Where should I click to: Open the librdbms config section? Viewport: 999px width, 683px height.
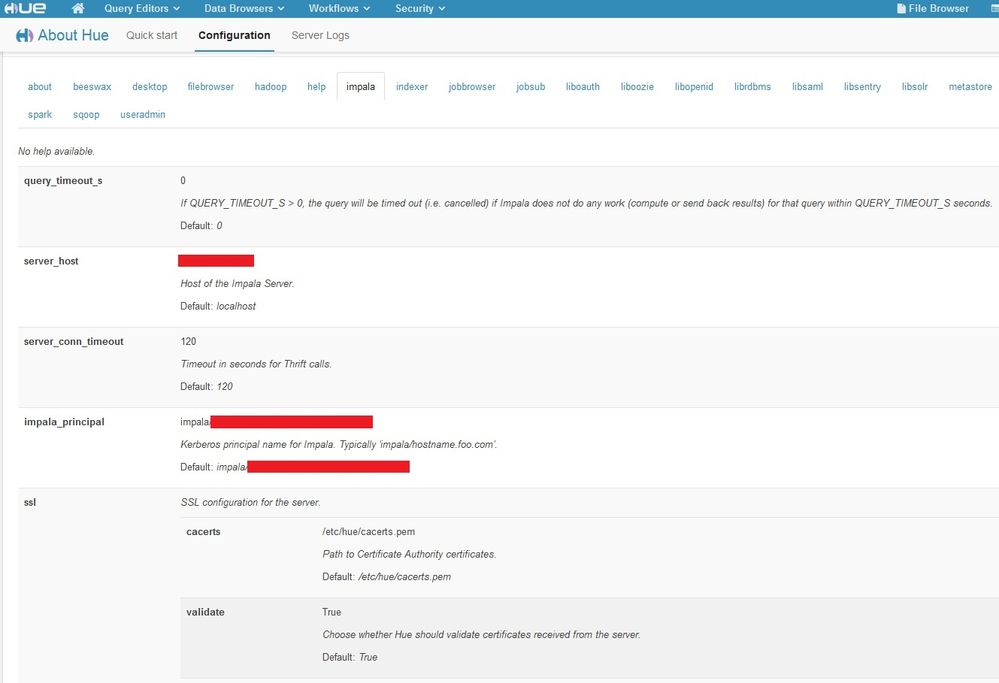coord(752,87)
